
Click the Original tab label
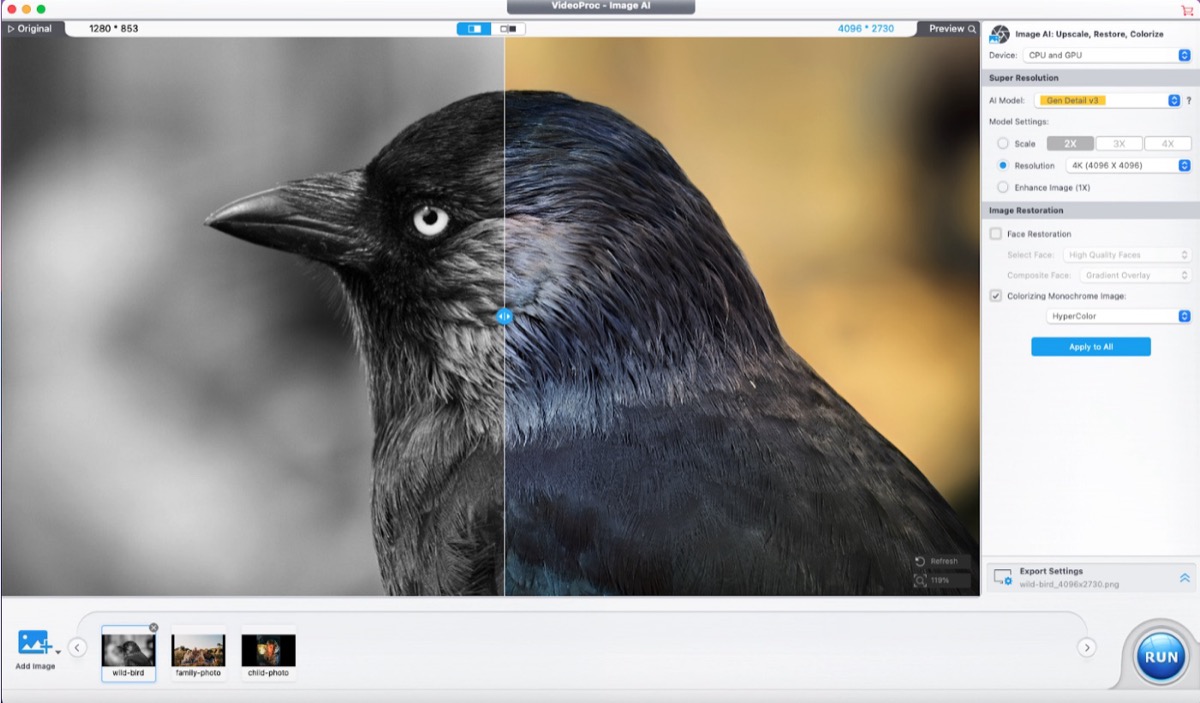(x=35, y=29)
